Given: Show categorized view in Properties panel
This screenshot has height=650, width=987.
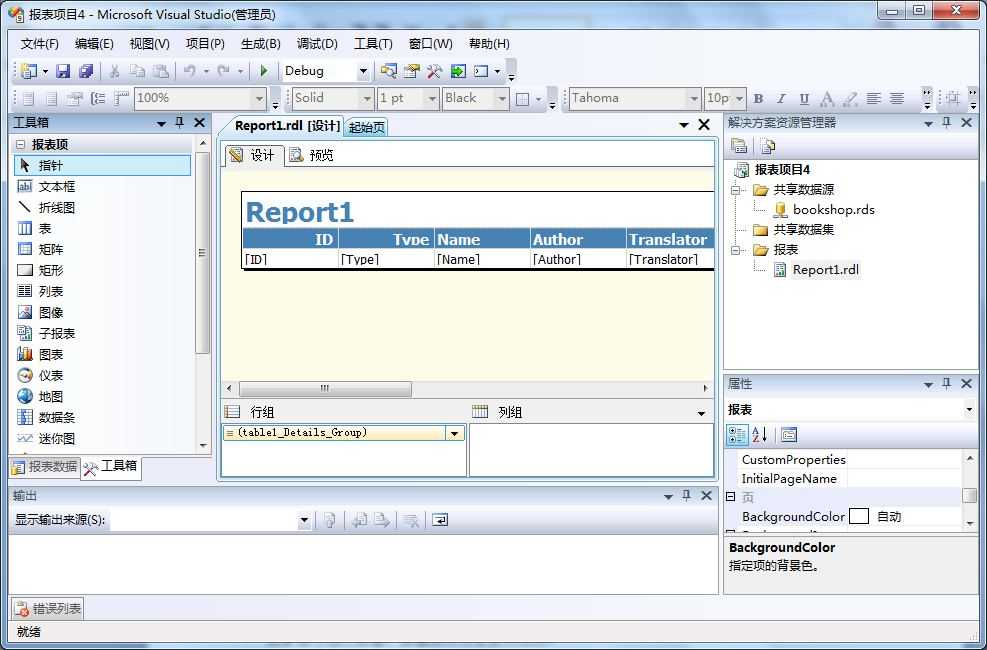Looking at the screenshot, I should (737, 434).
